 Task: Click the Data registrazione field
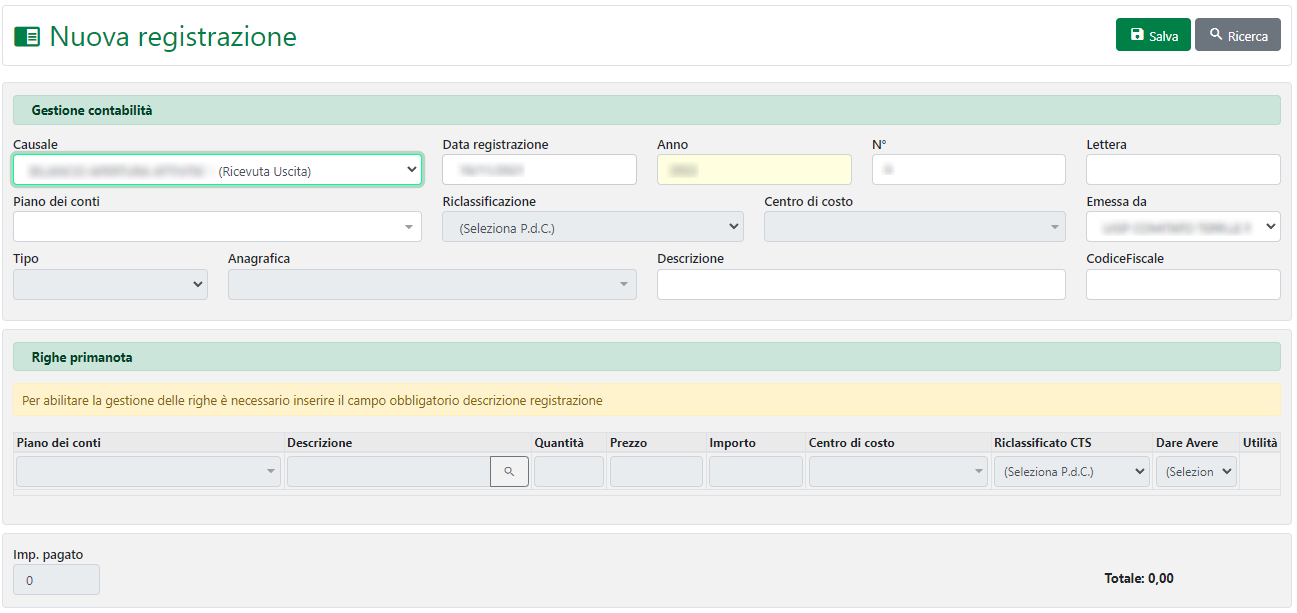(x=539, y=170)
